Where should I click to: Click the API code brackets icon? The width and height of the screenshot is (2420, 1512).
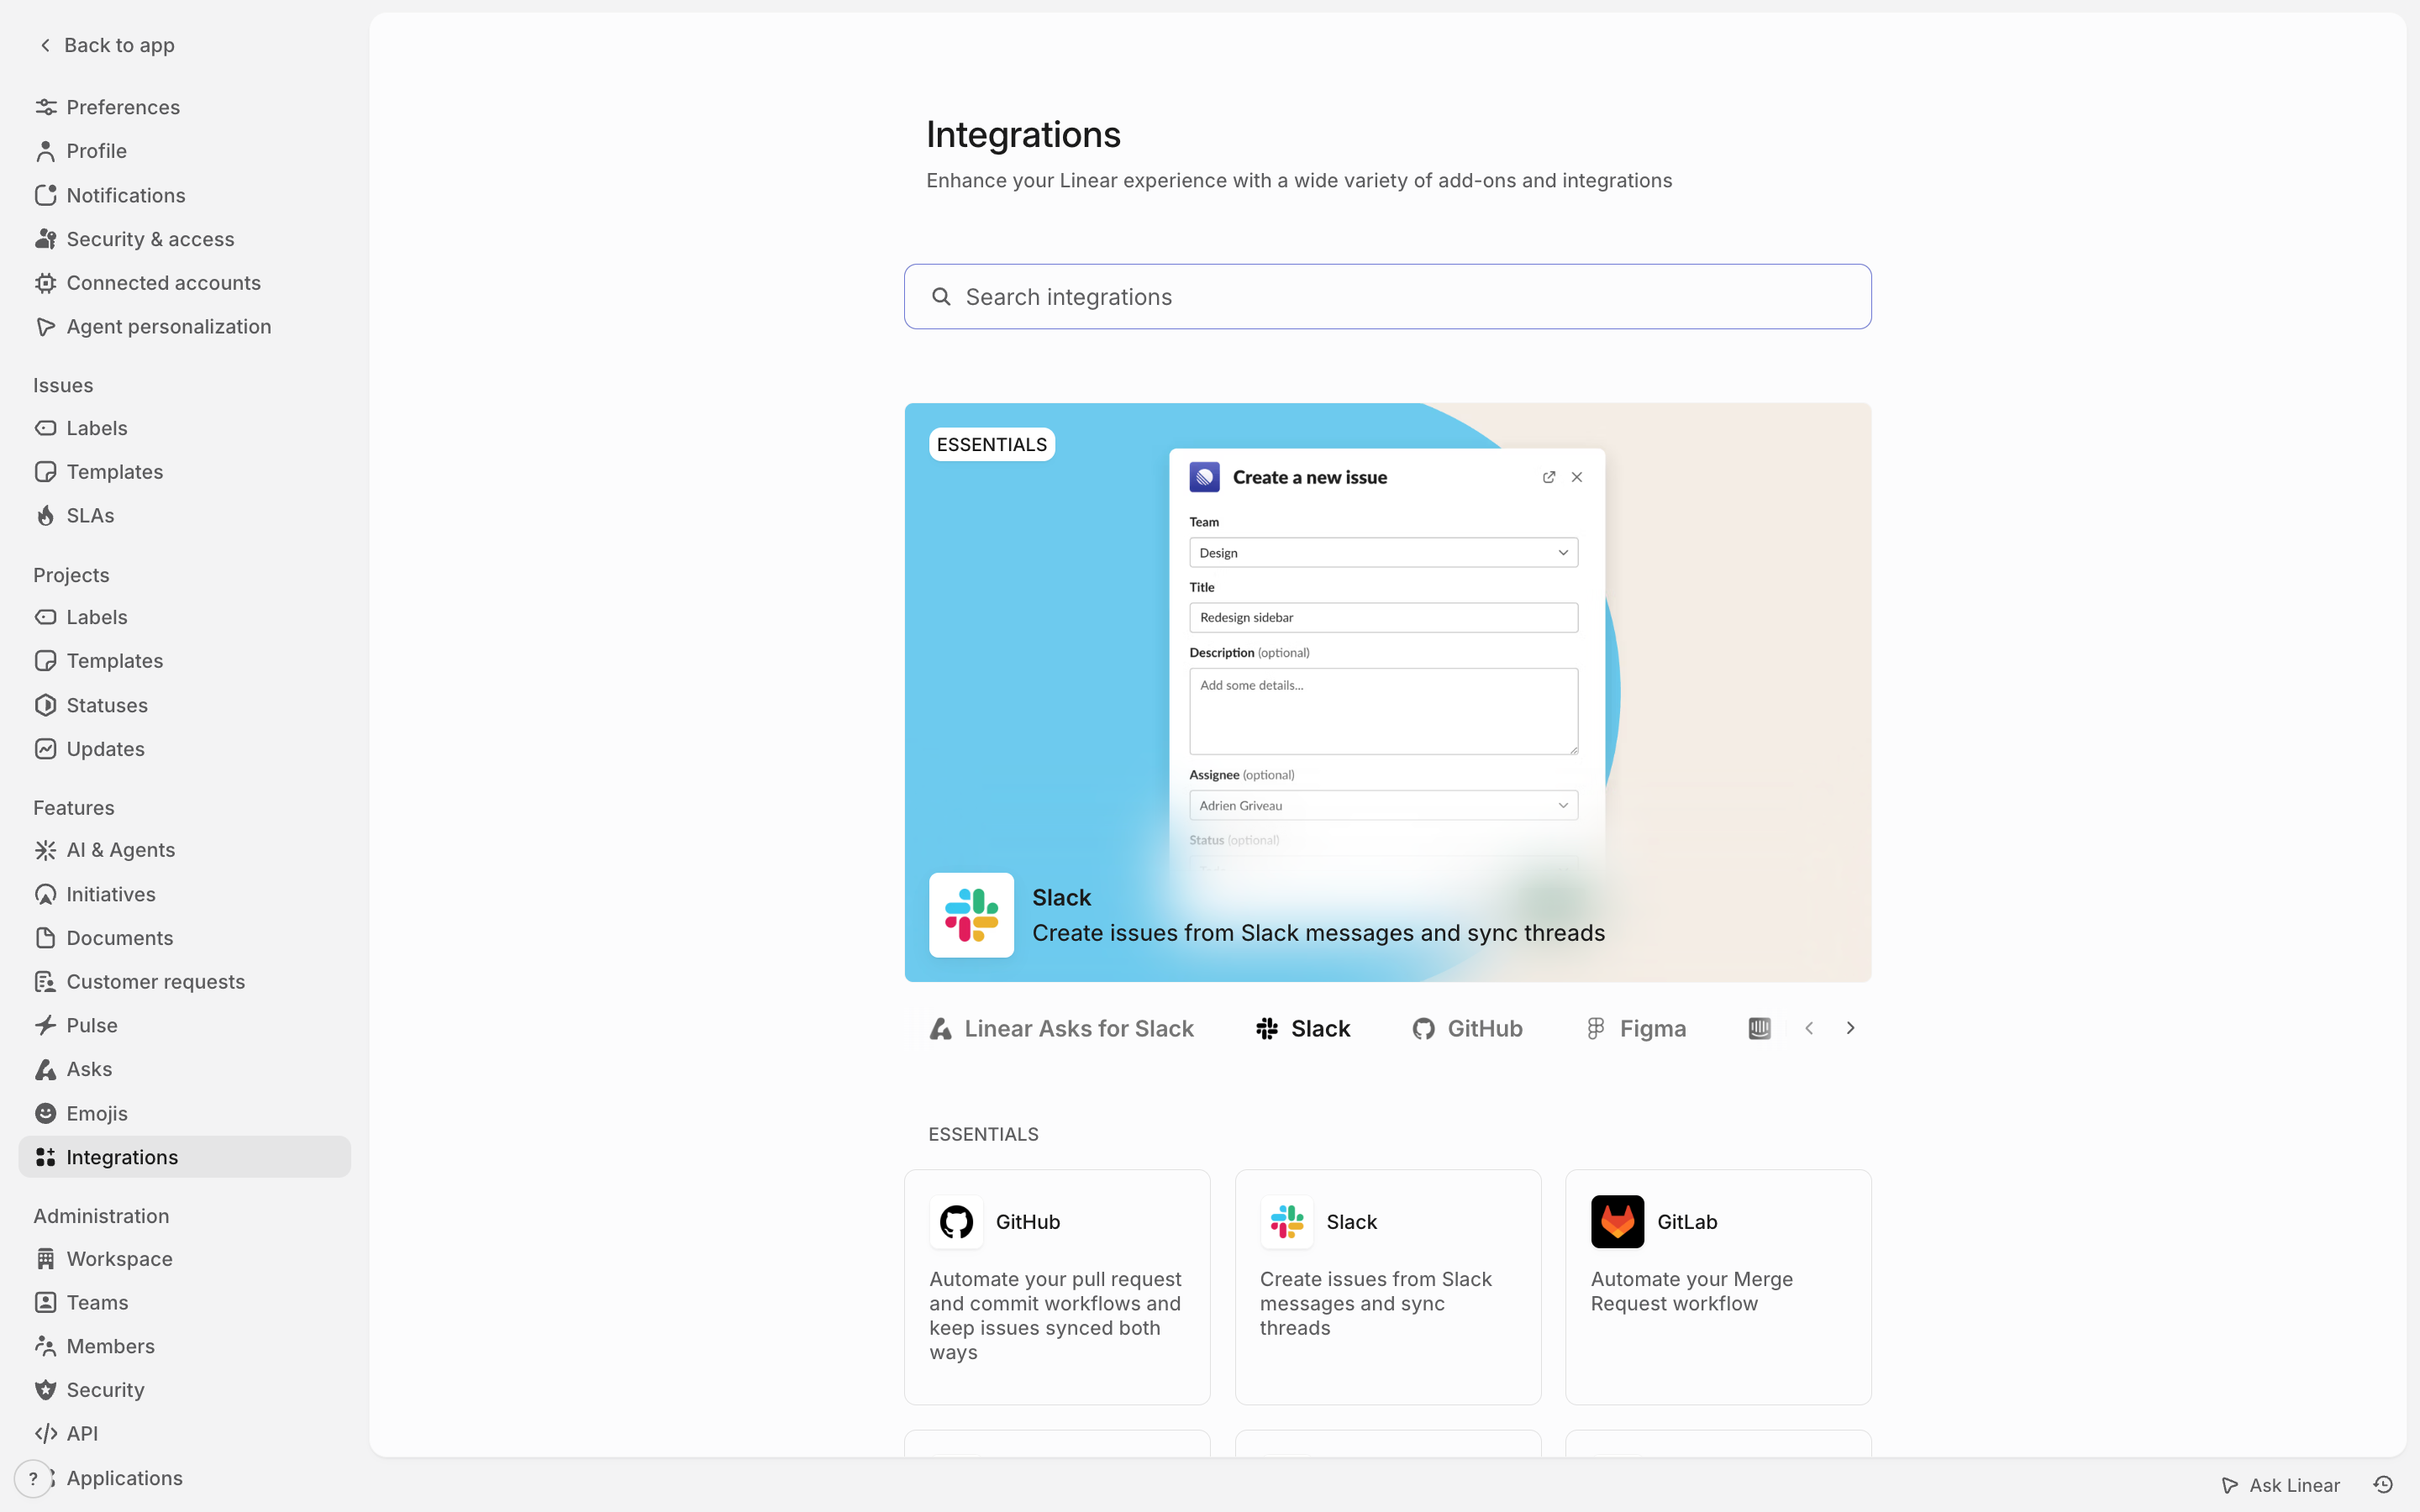pyautogui.click(x=45, y=1433)
